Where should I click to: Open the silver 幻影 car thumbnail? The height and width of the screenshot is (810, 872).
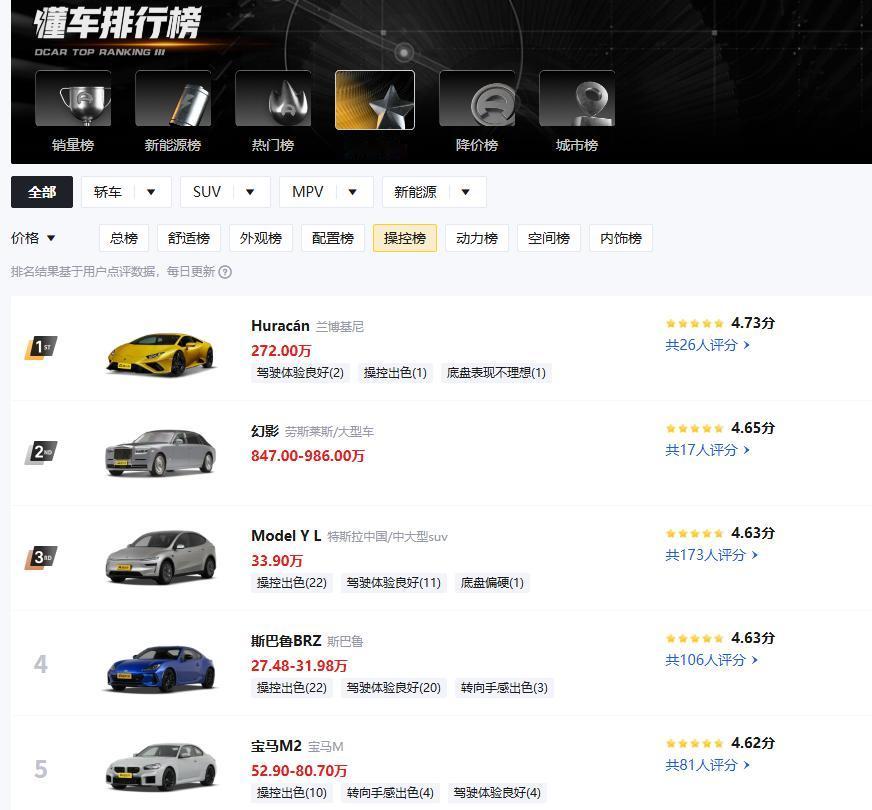(x=161, y=453)
